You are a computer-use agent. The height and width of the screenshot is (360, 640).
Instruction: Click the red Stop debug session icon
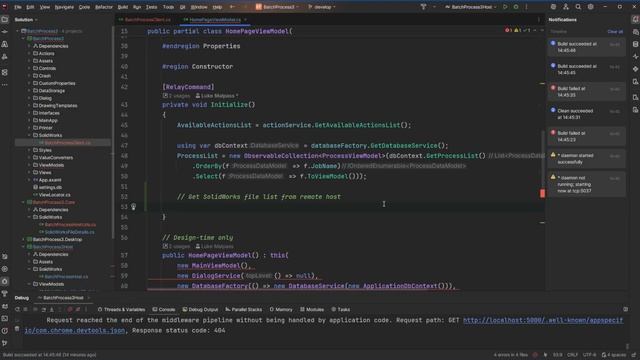tap(70, 309)
